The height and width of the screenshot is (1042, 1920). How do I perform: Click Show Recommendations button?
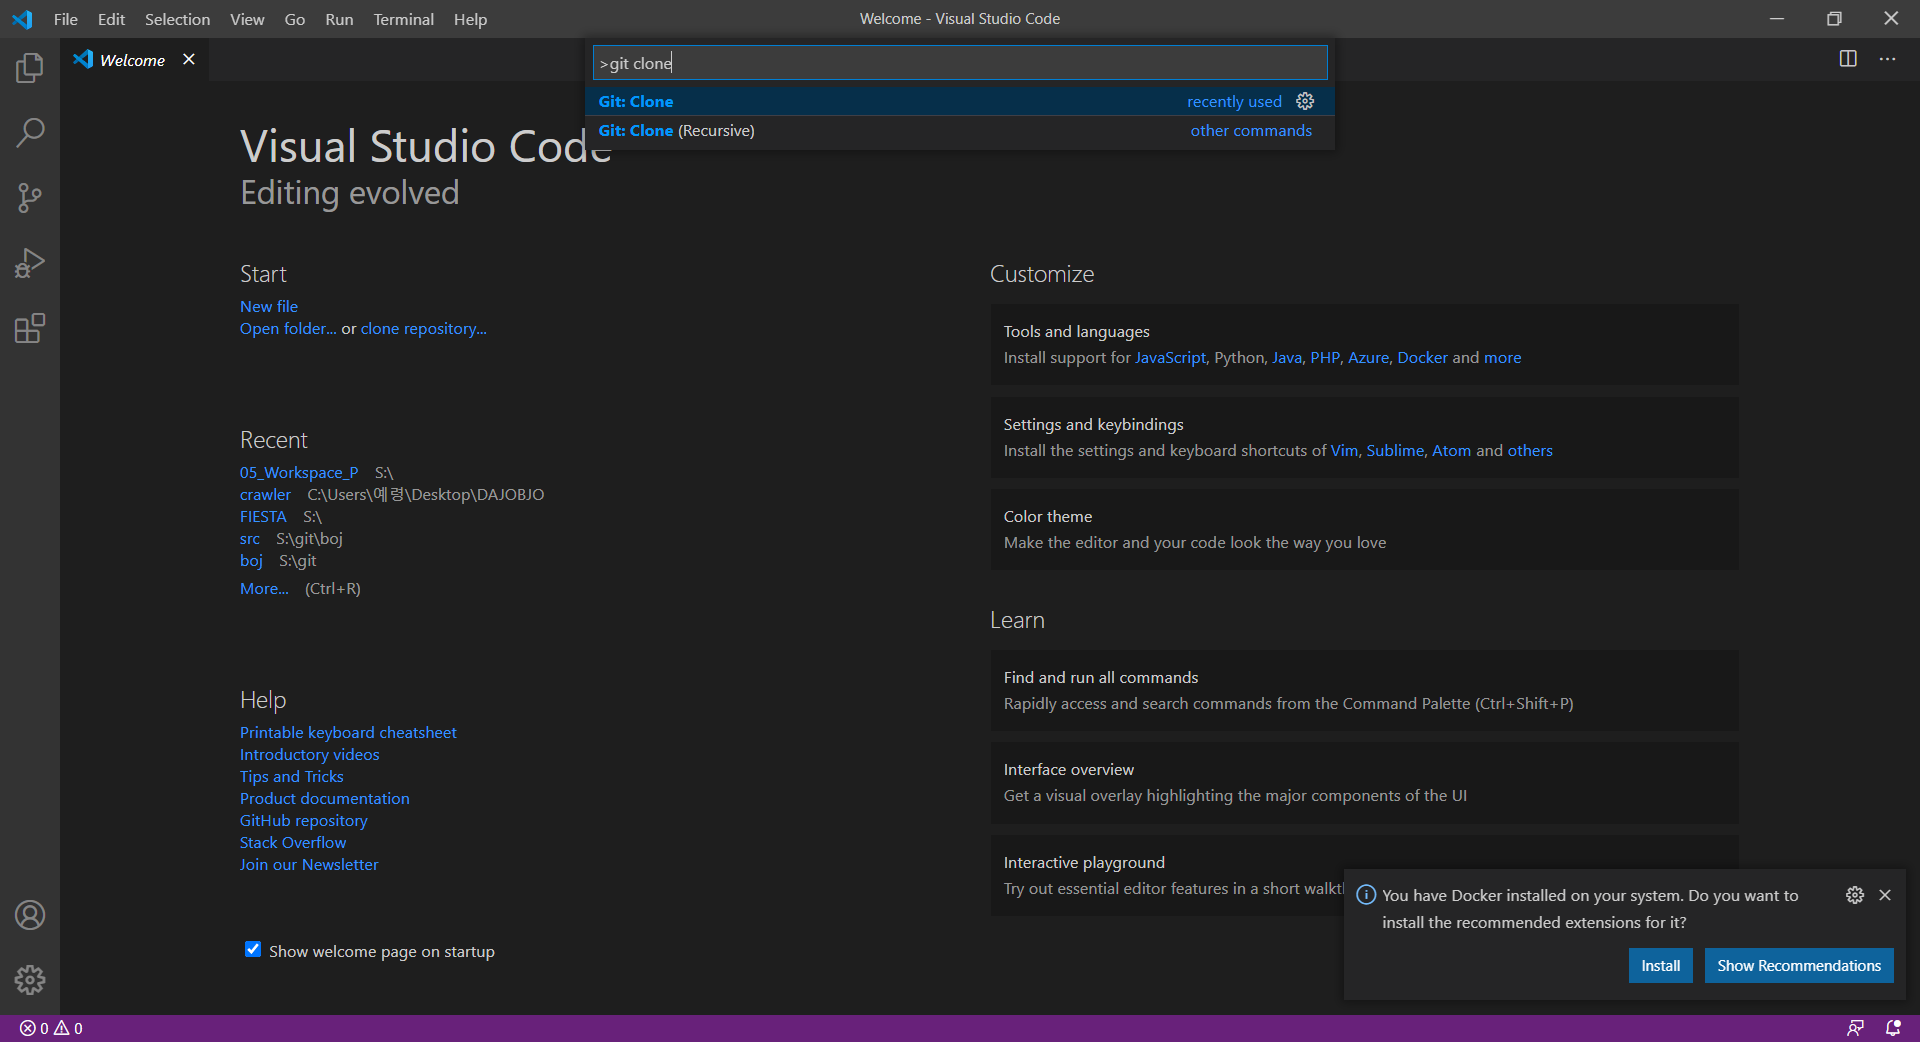[1799, 965]
